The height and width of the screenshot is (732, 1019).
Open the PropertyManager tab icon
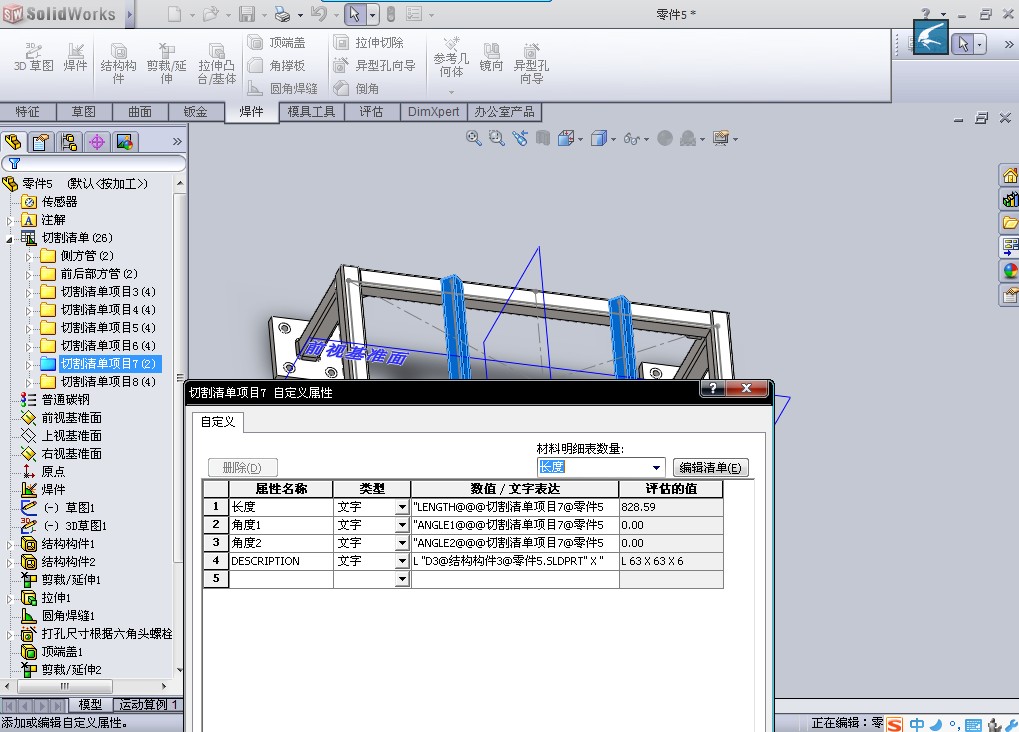click(x=41, y=142)
